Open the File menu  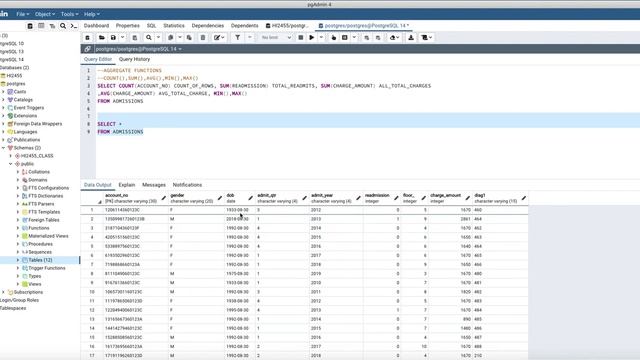(x=22, y=14)
